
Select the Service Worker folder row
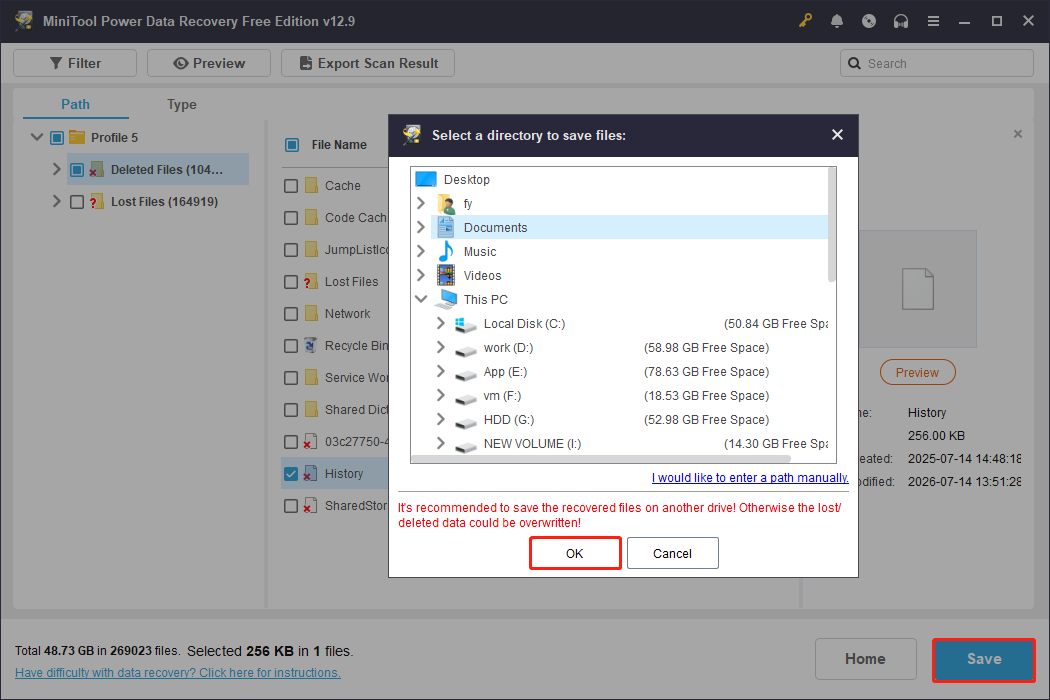click(x=335, y=377)
